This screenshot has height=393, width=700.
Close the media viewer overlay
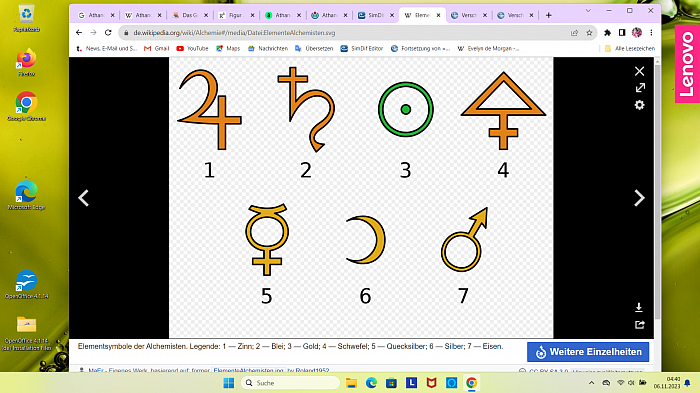pyautogui.click(x=639, y=71)
